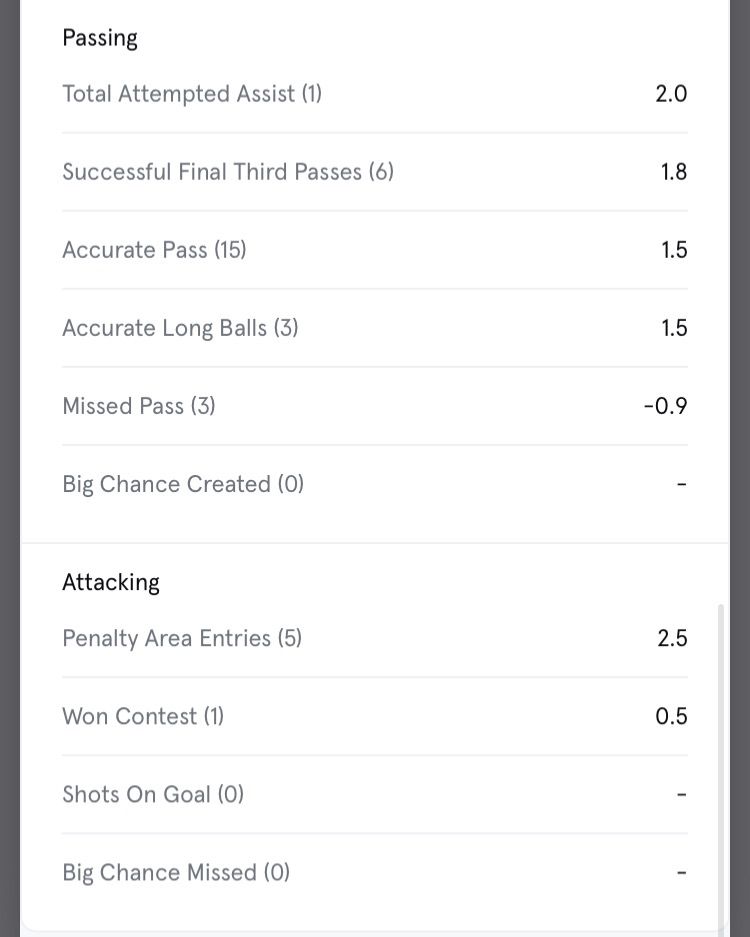The width and height of the screenshot is (750, 937).
Task: Select Successful Final Third Passes label
Action: point(228,172)
